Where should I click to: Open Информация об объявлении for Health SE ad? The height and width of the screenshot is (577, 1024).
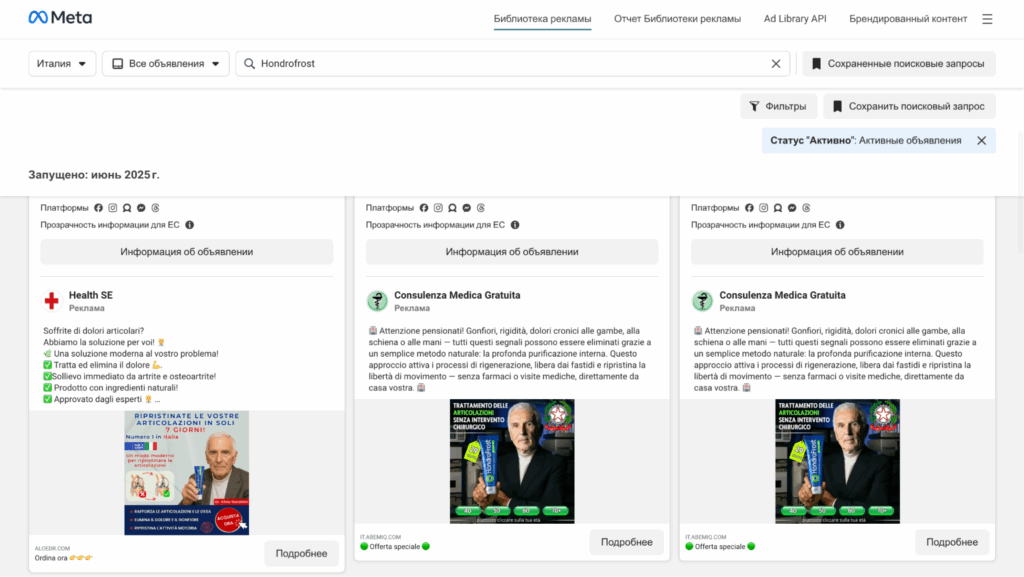pos(187,251)
